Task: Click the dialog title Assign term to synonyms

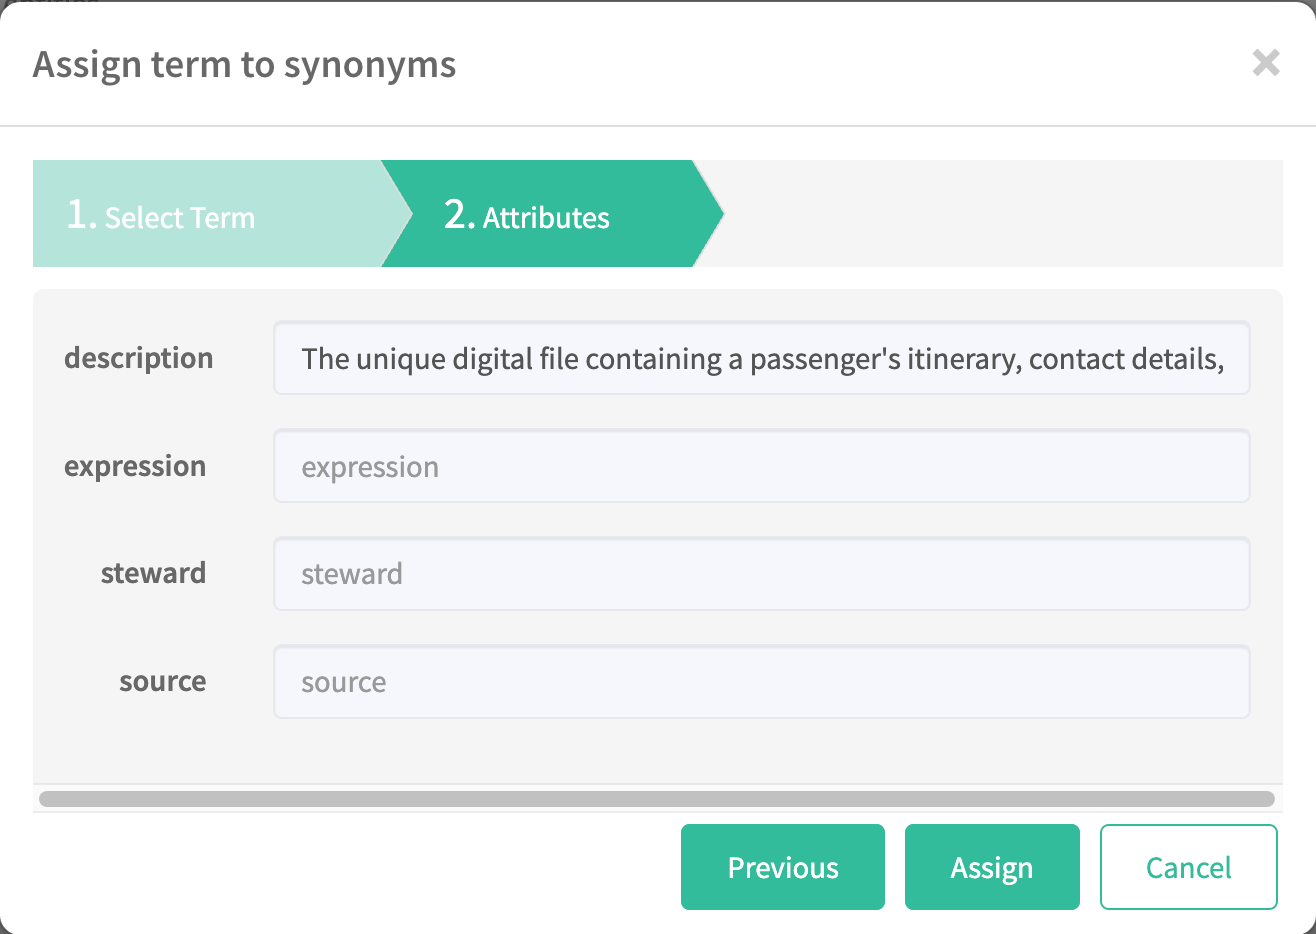Action: pos(244,65)
